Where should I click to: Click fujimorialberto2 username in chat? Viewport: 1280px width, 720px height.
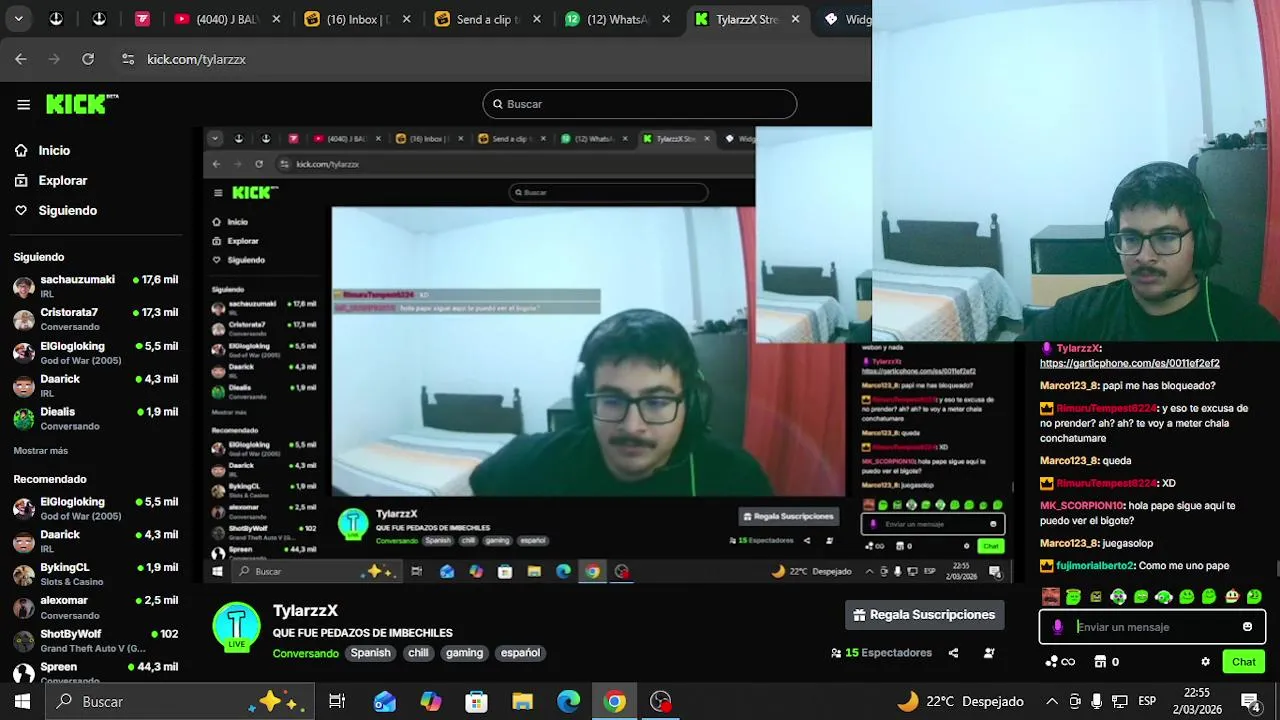1096,566
